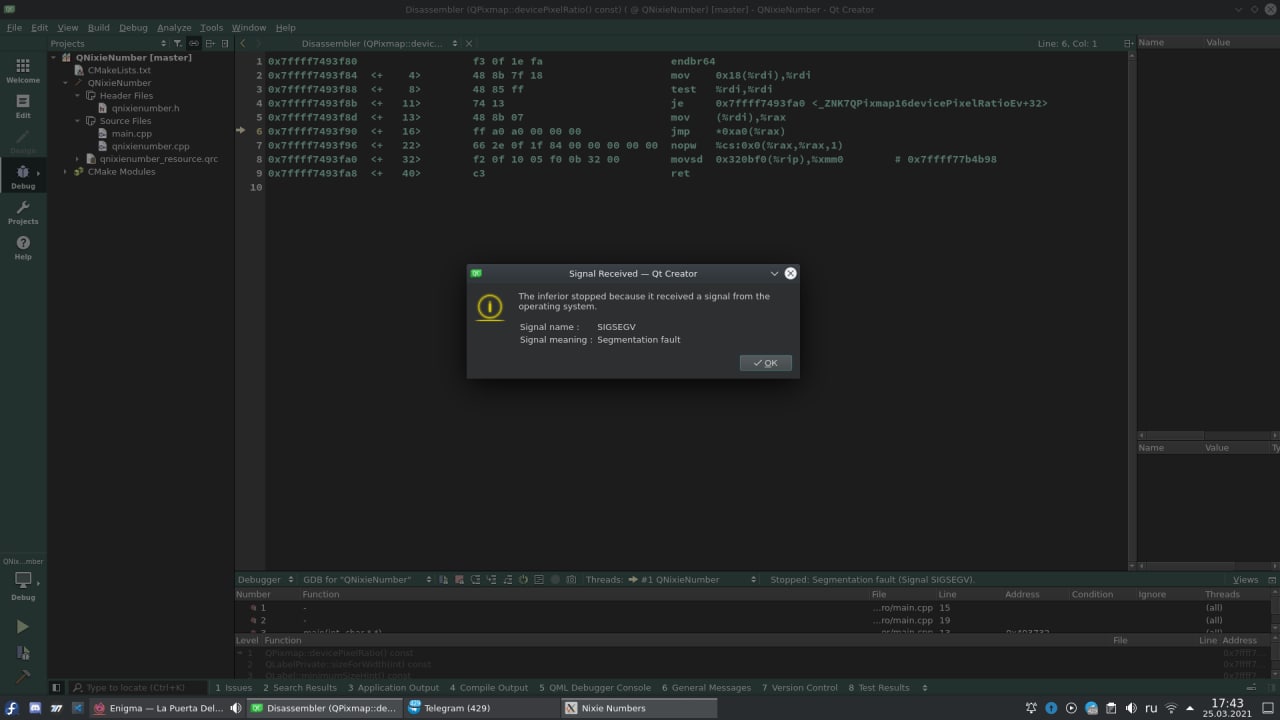
Task: Open the Fedora application launcher
Action: point(12,708)
